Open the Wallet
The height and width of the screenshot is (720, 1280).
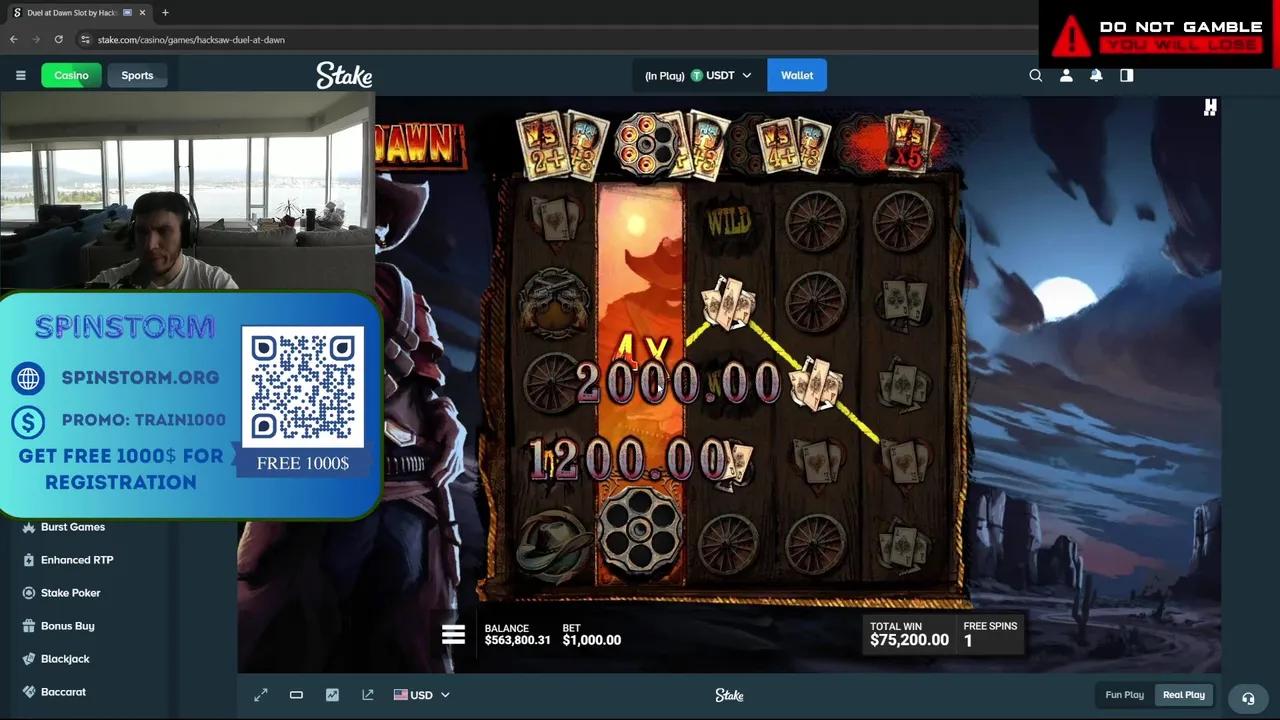[x=797, y=75]
